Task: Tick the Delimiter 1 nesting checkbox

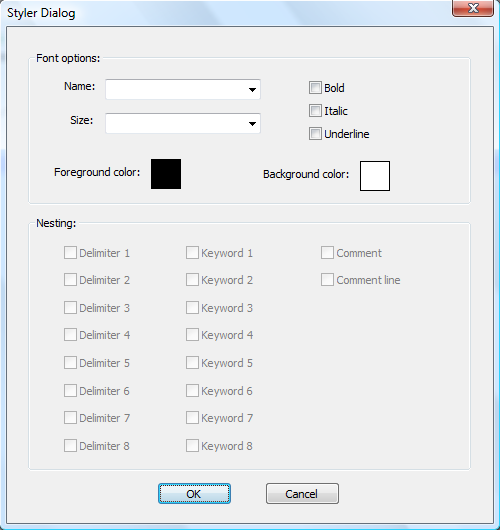Action: click(70, 252)
